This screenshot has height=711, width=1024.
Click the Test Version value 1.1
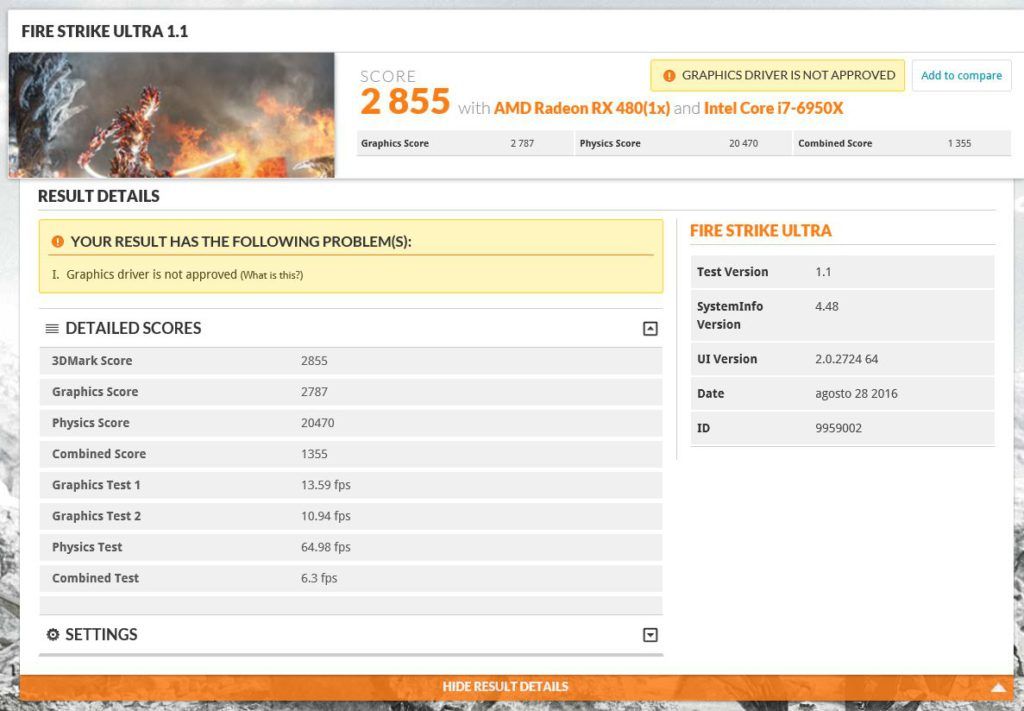click(x=823, y=272)
